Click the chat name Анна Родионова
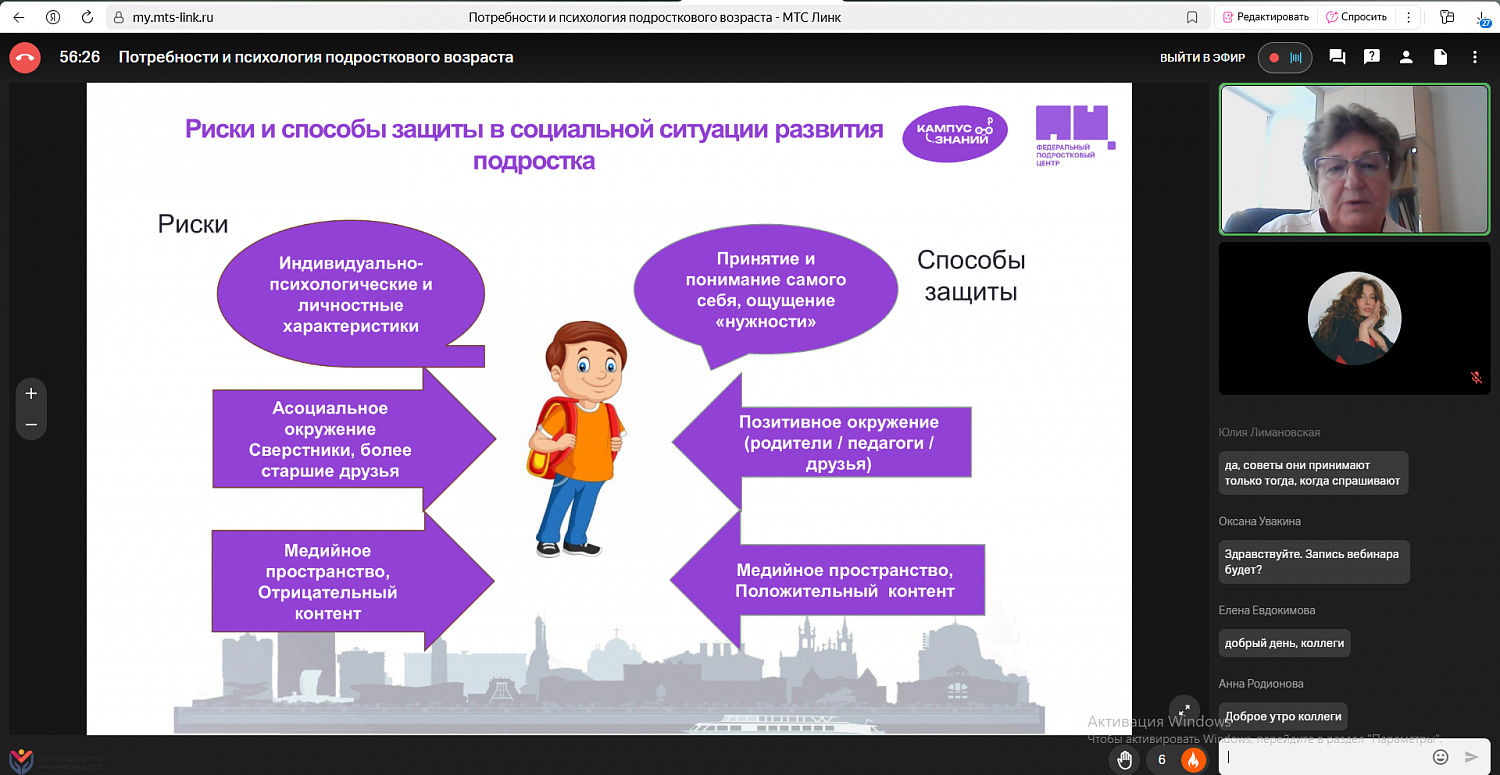Viewport: 1500px width, 775px height. (x=1261, y=683)
